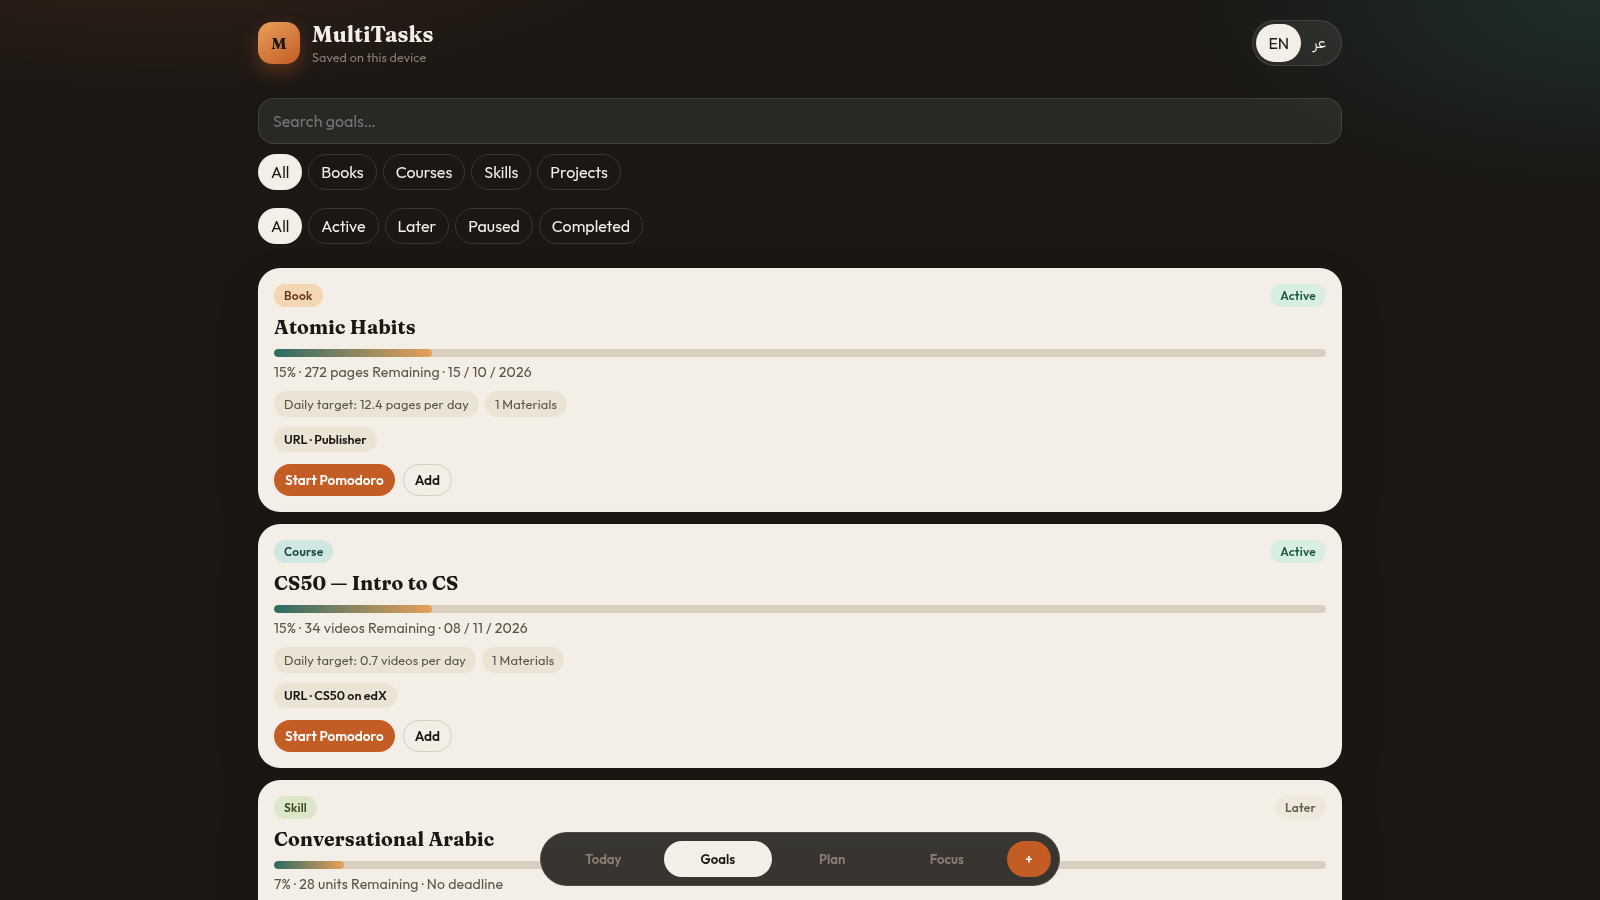The image size is (1600, 900).
Task: Select the Projects category filter
Action: point(579,172)
